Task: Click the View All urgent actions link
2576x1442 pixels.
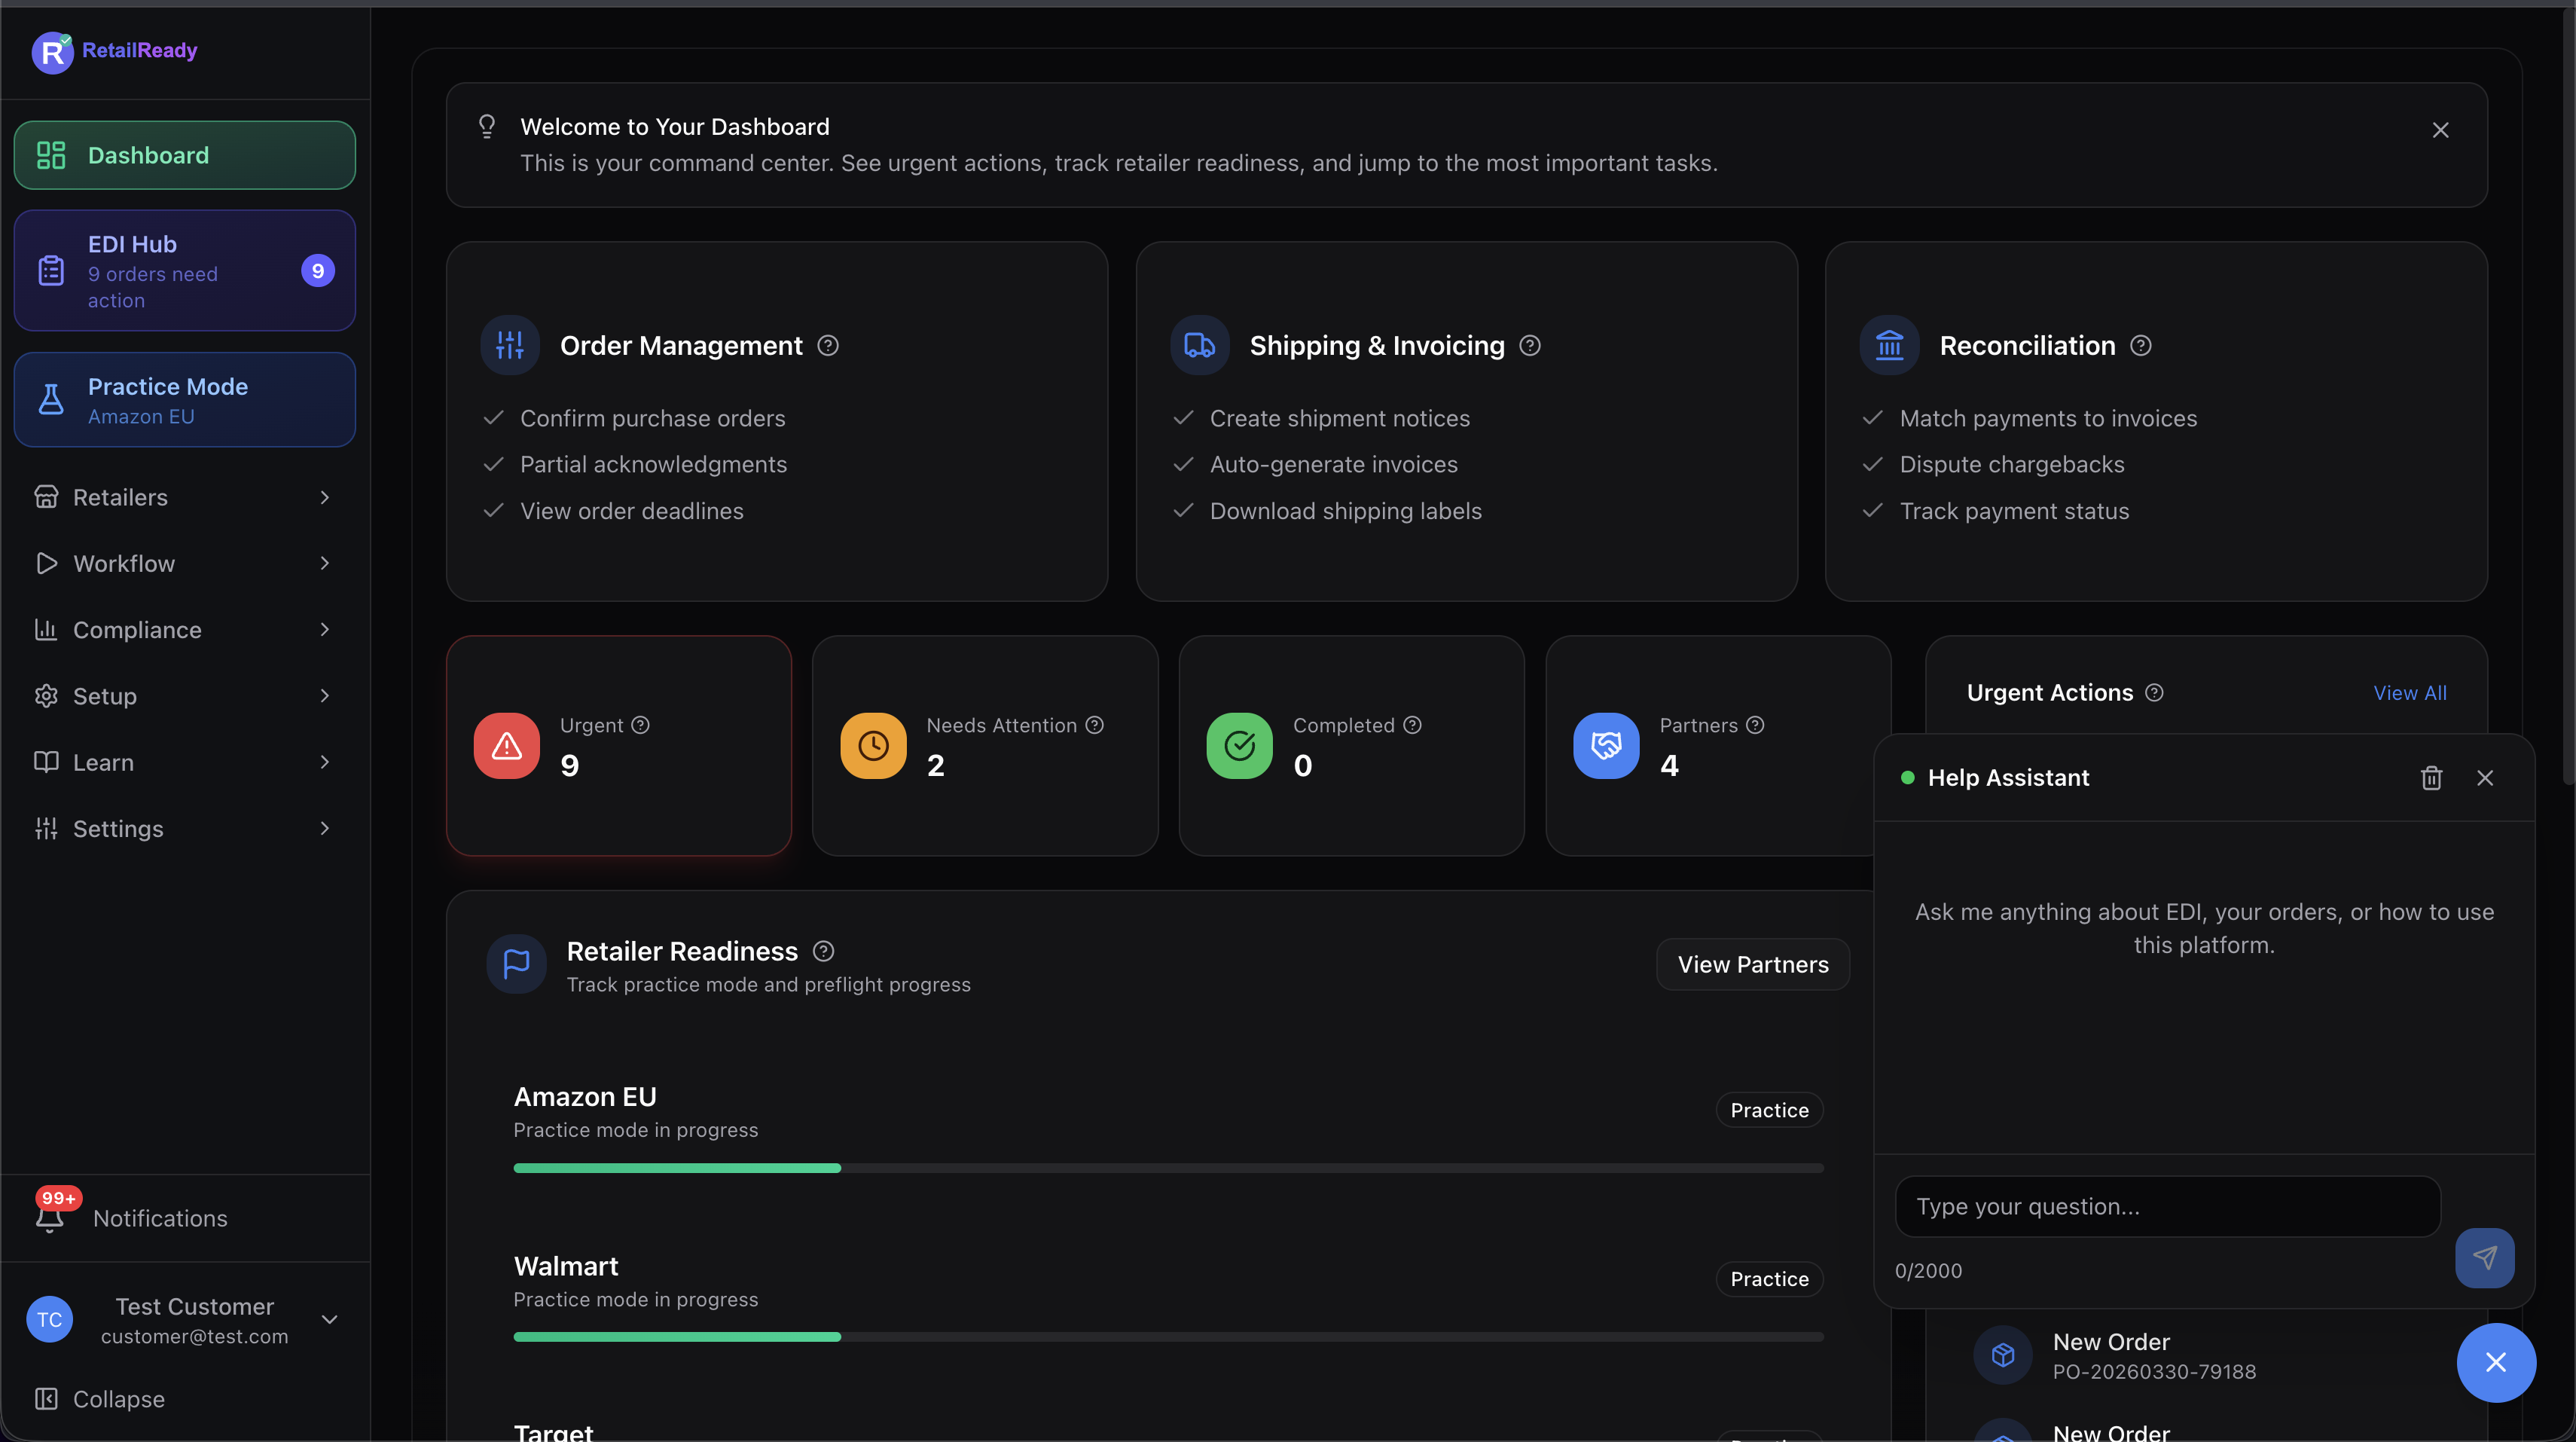Action: [x=2409, y=691]
